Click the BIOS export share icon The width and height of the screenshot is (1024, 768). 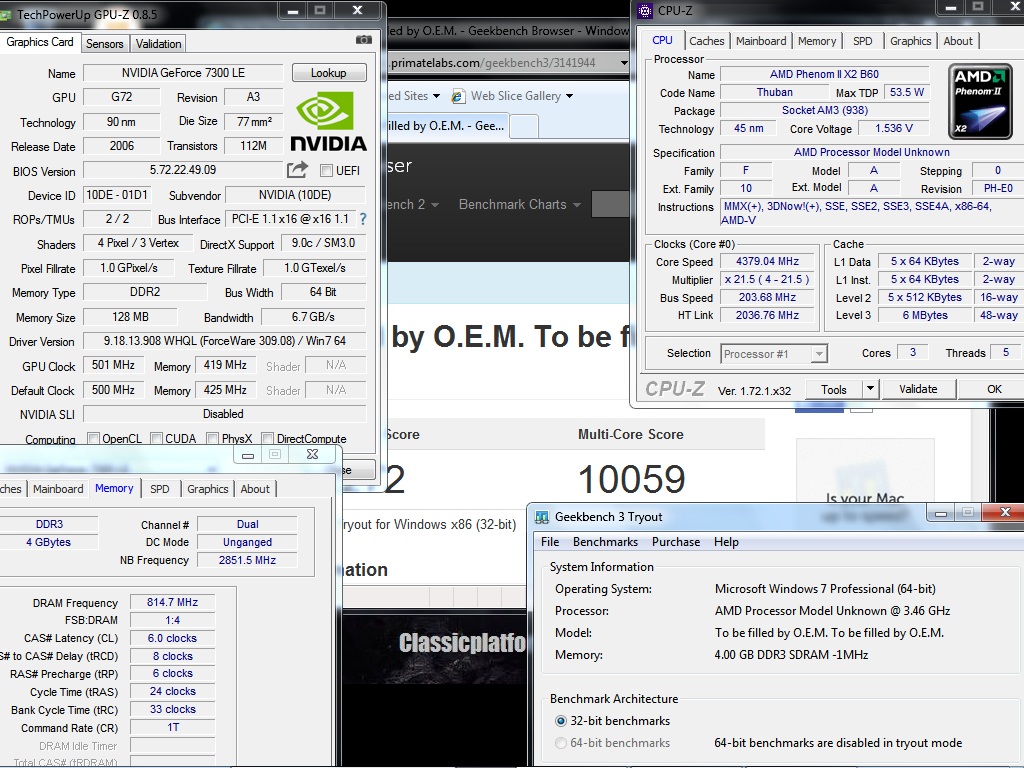[x=297, y=170]
